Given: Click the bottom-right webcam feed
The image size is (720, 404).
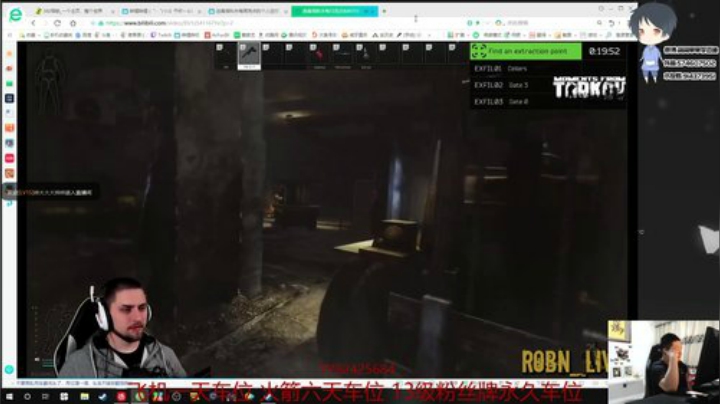Looking at the screenshot, I should click(x=664, y=362).
